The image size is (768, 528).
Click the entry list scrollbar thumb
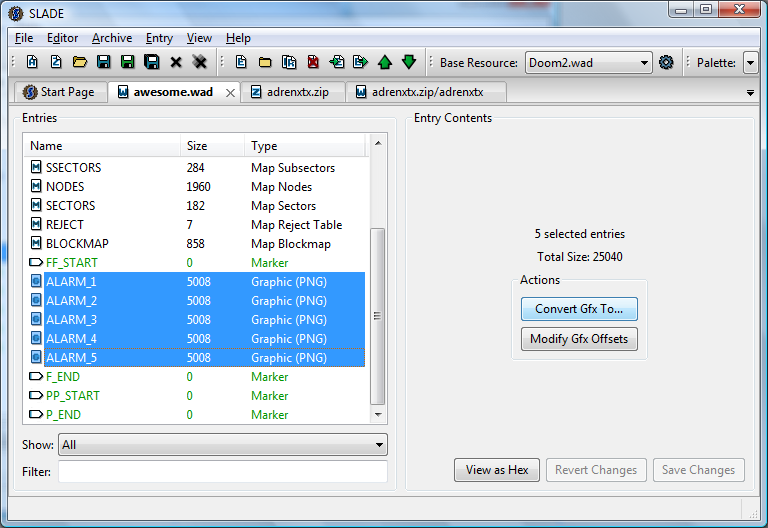point(377,316)
